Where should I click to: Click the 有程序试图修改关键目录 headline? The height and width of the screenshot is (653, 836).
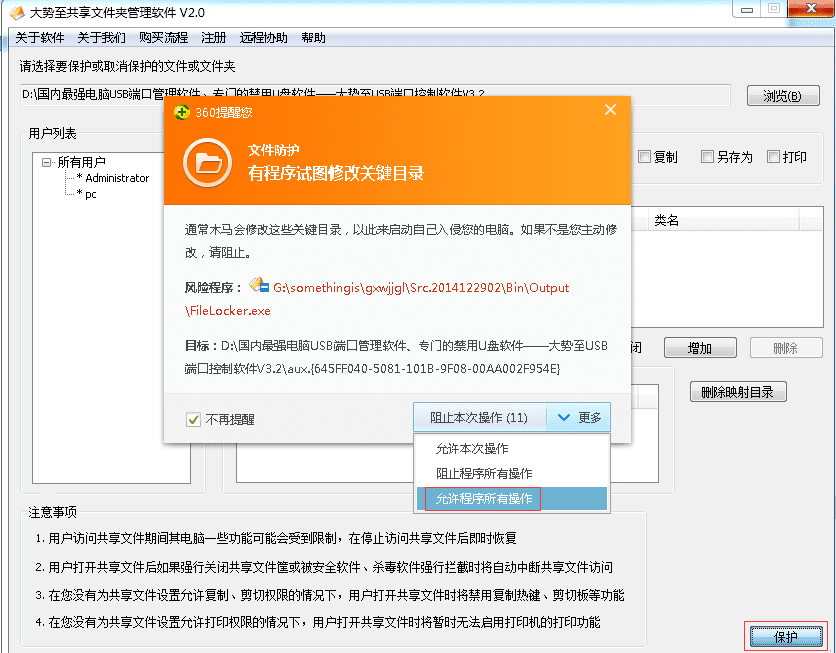(x=335, y=173)
